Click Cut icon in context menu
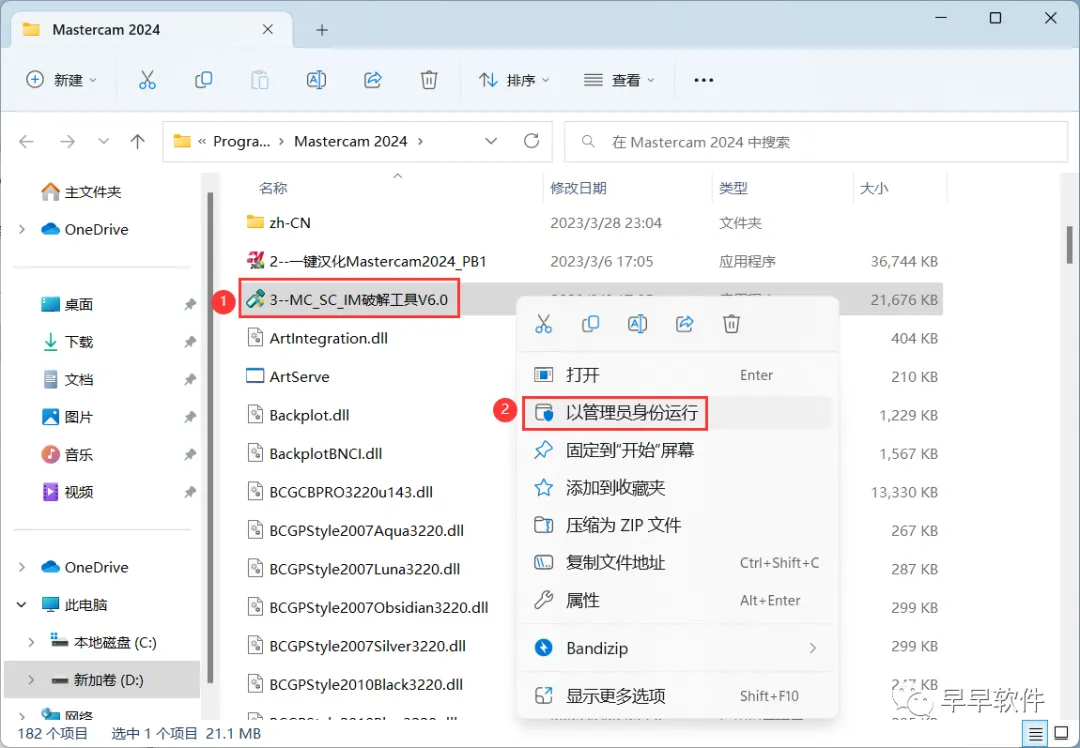 543,324
